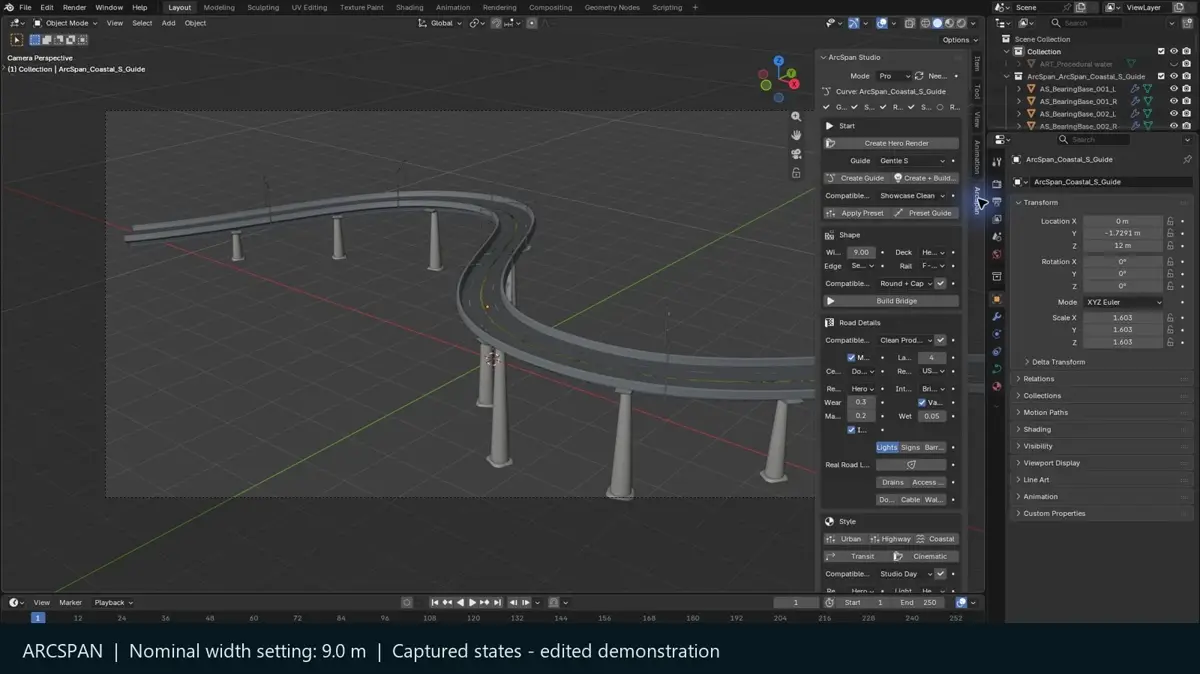Viewport: 1200px width, 674px height.
Task: Click the Apply Preset button
Action: pyautogui.click(x=855, y=213)
